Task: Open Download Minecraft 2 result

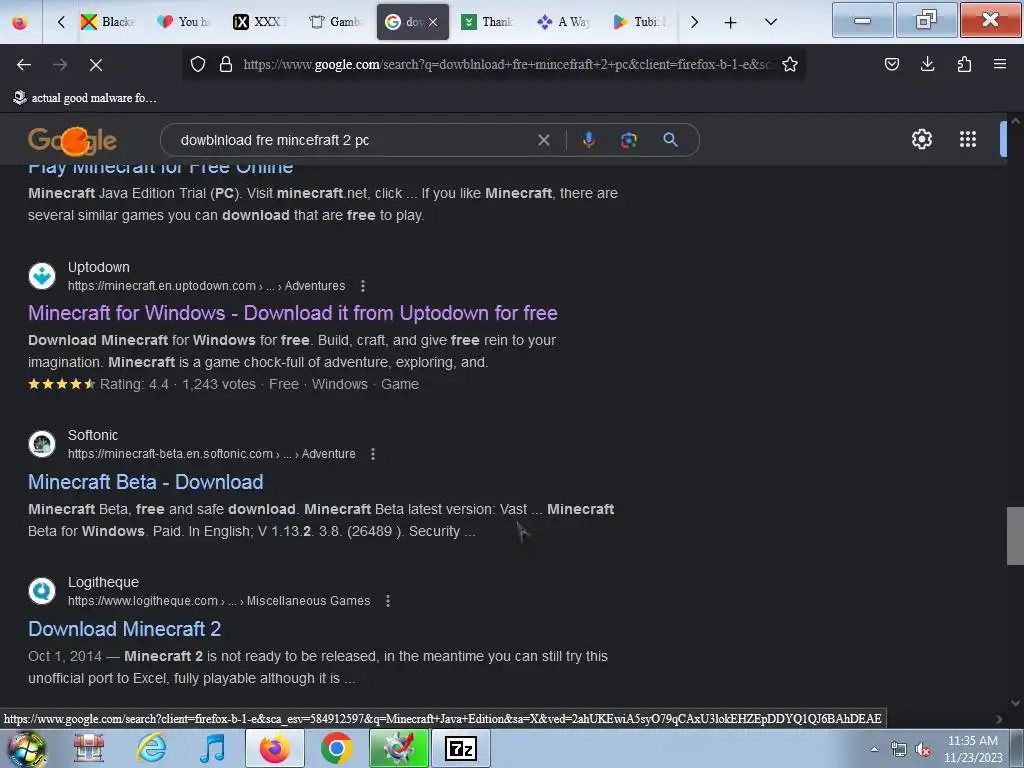Action: click(x=124, y=629)
